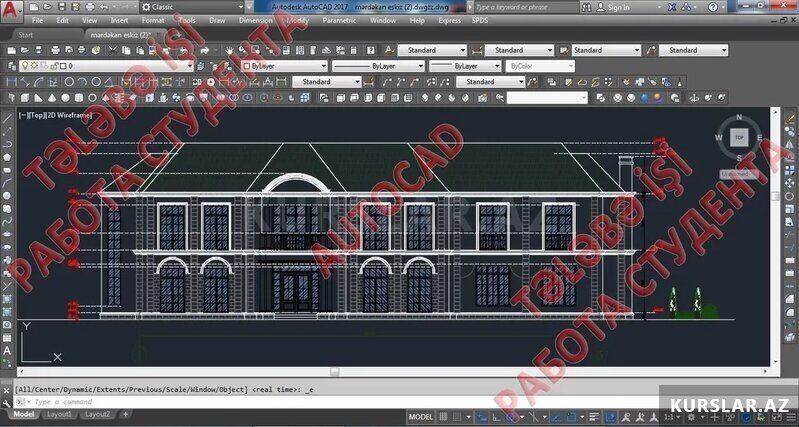This screenshot has height=427, width=799.
Task: Switch to the Layout1 tab
Action: [x=59, y=414]
